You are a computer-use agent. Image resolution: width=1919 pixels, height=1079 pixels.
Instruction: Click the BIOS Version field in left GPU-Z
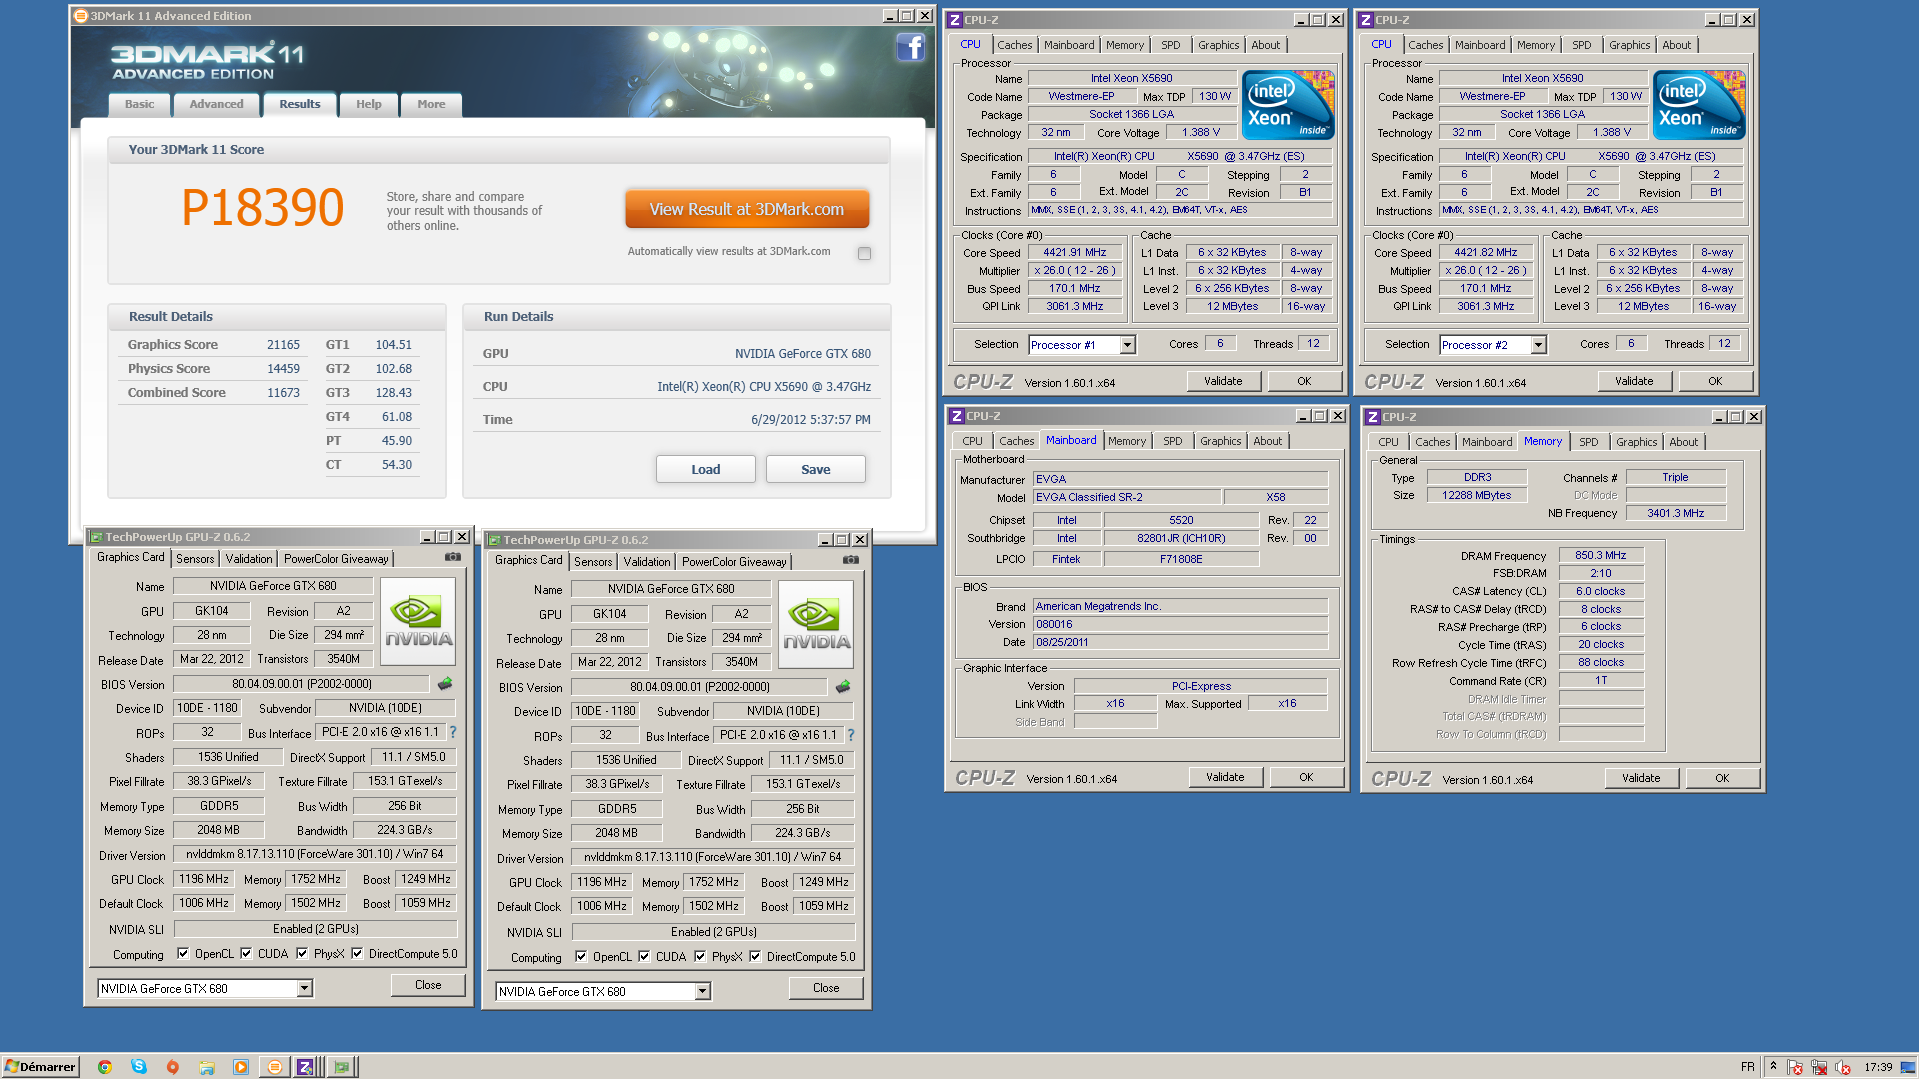(302, 684)
